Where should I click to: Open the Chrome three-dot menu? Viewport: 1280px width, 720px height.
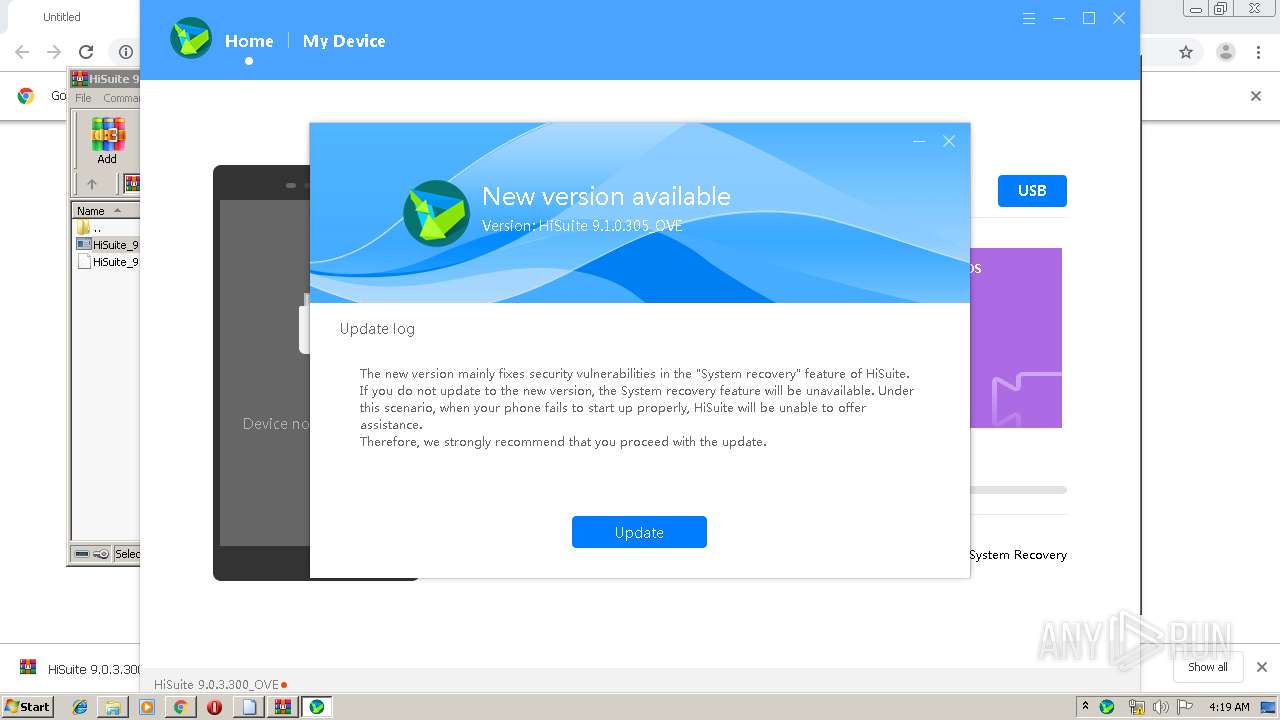(x=1259, y=52)
